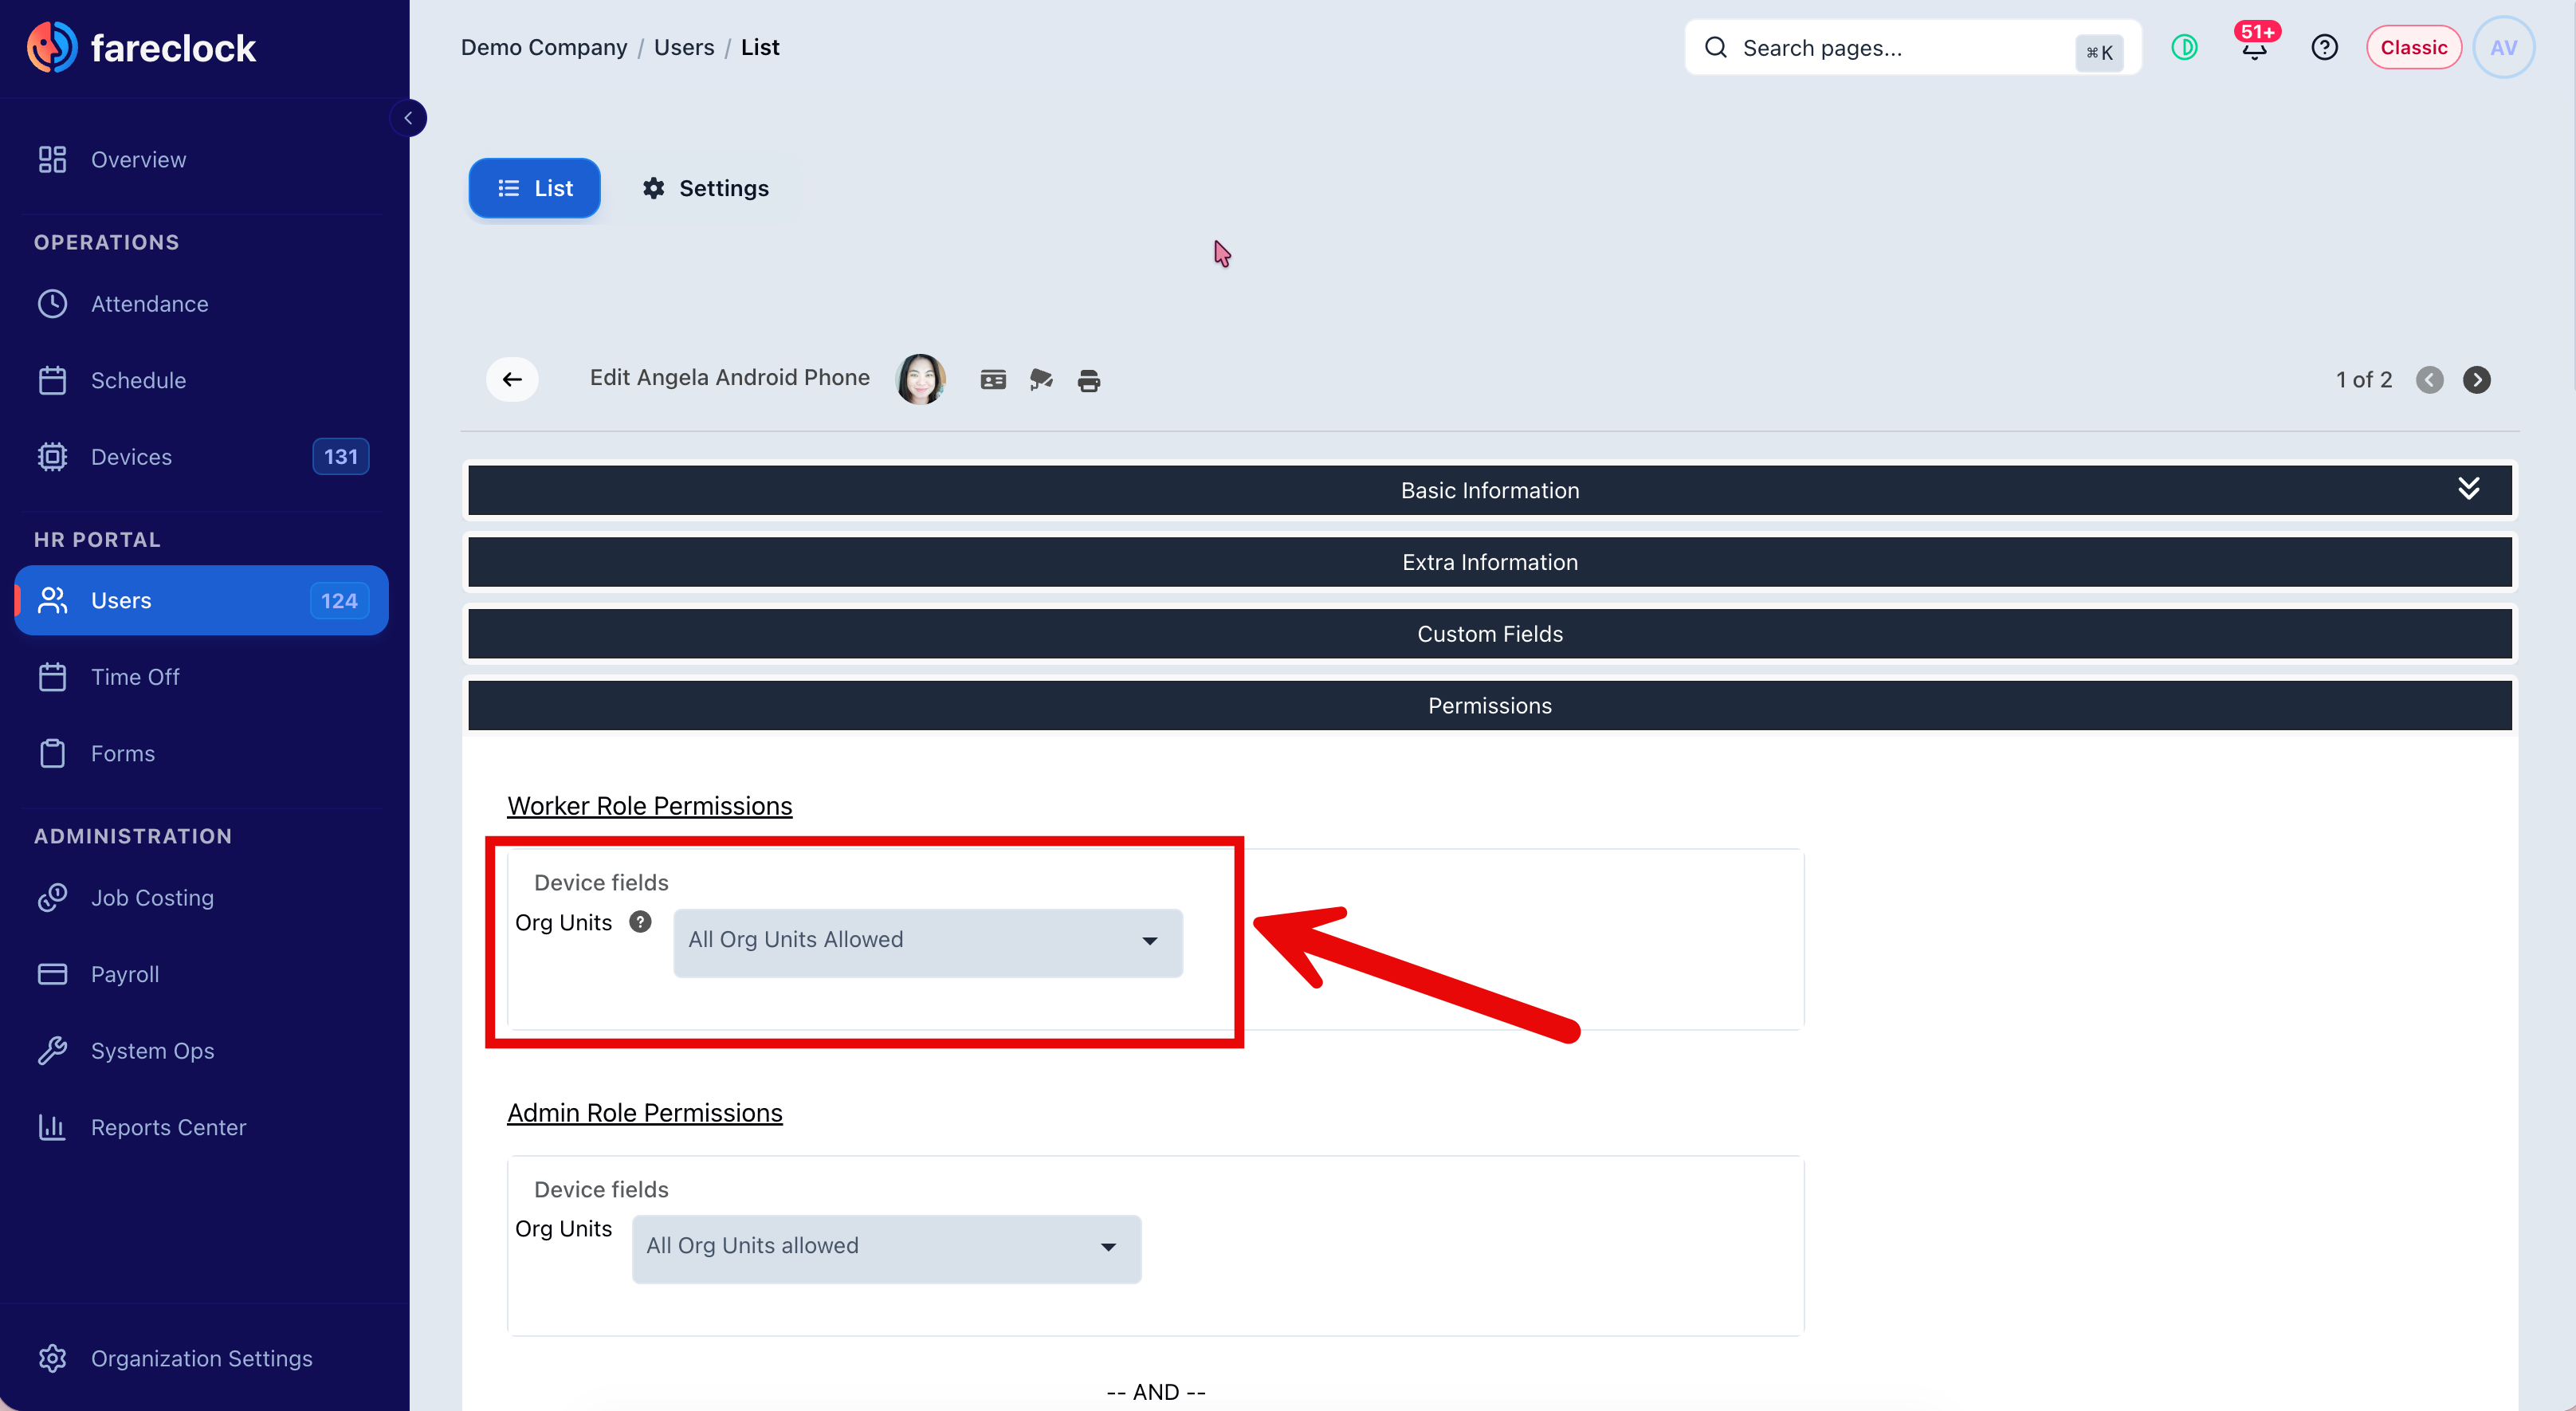Click the ID card icon beside user photo
Viewport: 2576px width, 1411px height.
[x=993, y=380]
